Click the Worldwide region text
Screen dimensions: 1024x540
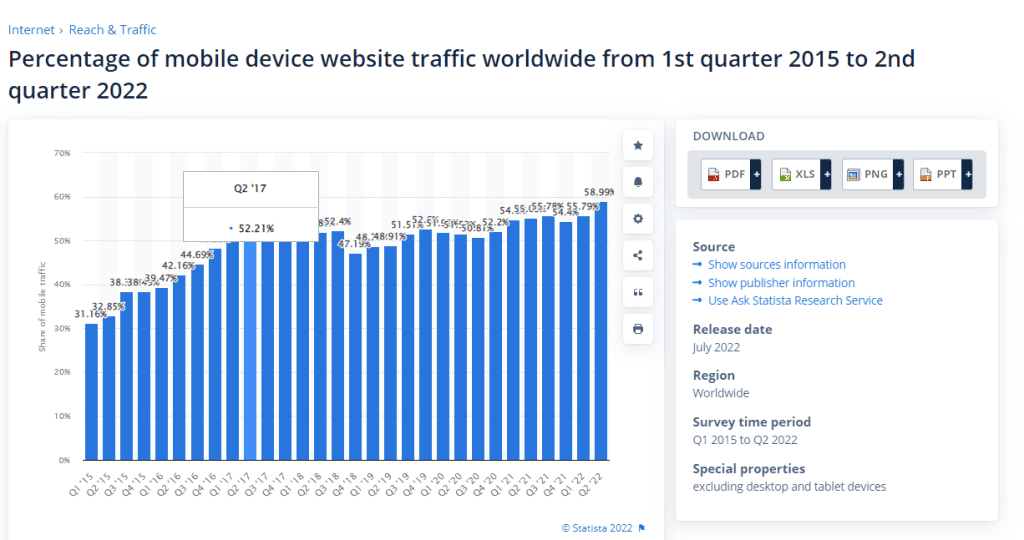point(721,393)
